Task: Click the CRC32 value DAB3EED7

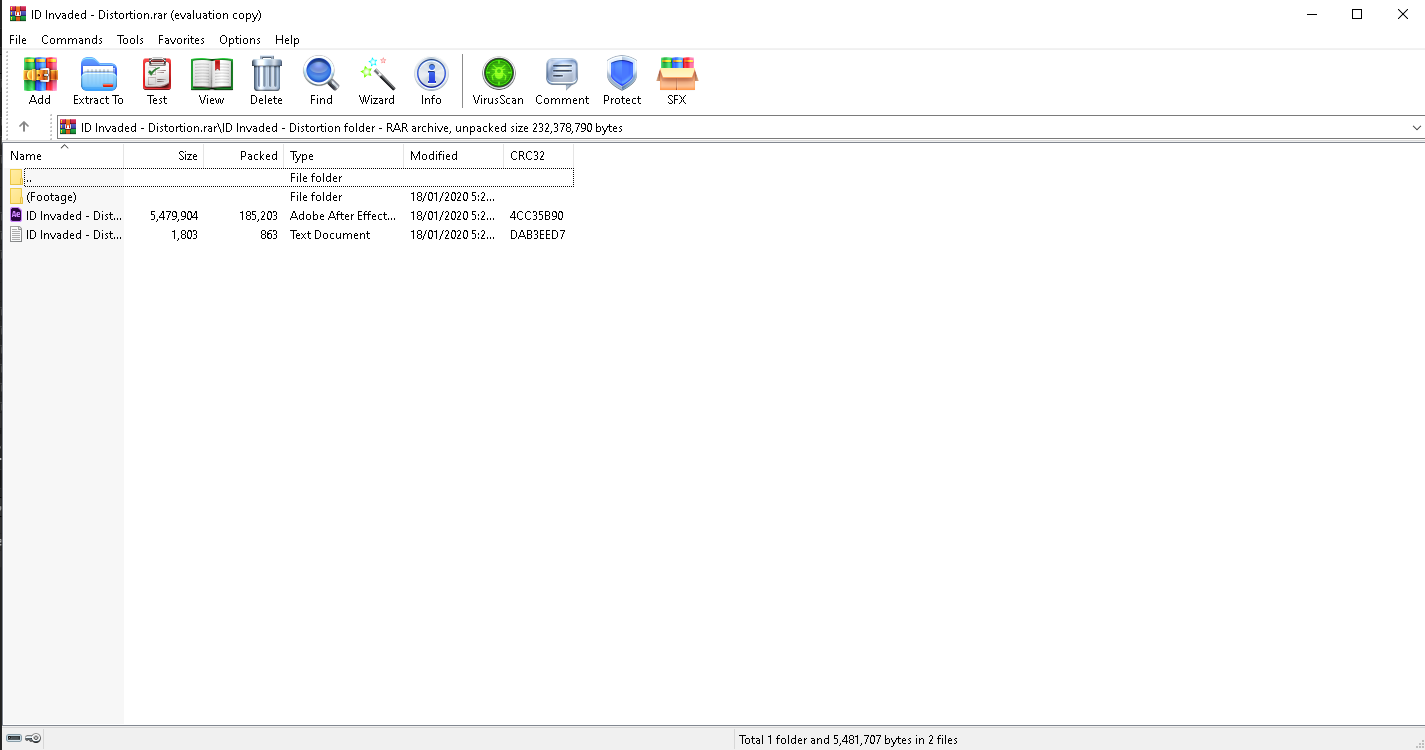Action: pos(538,235)
